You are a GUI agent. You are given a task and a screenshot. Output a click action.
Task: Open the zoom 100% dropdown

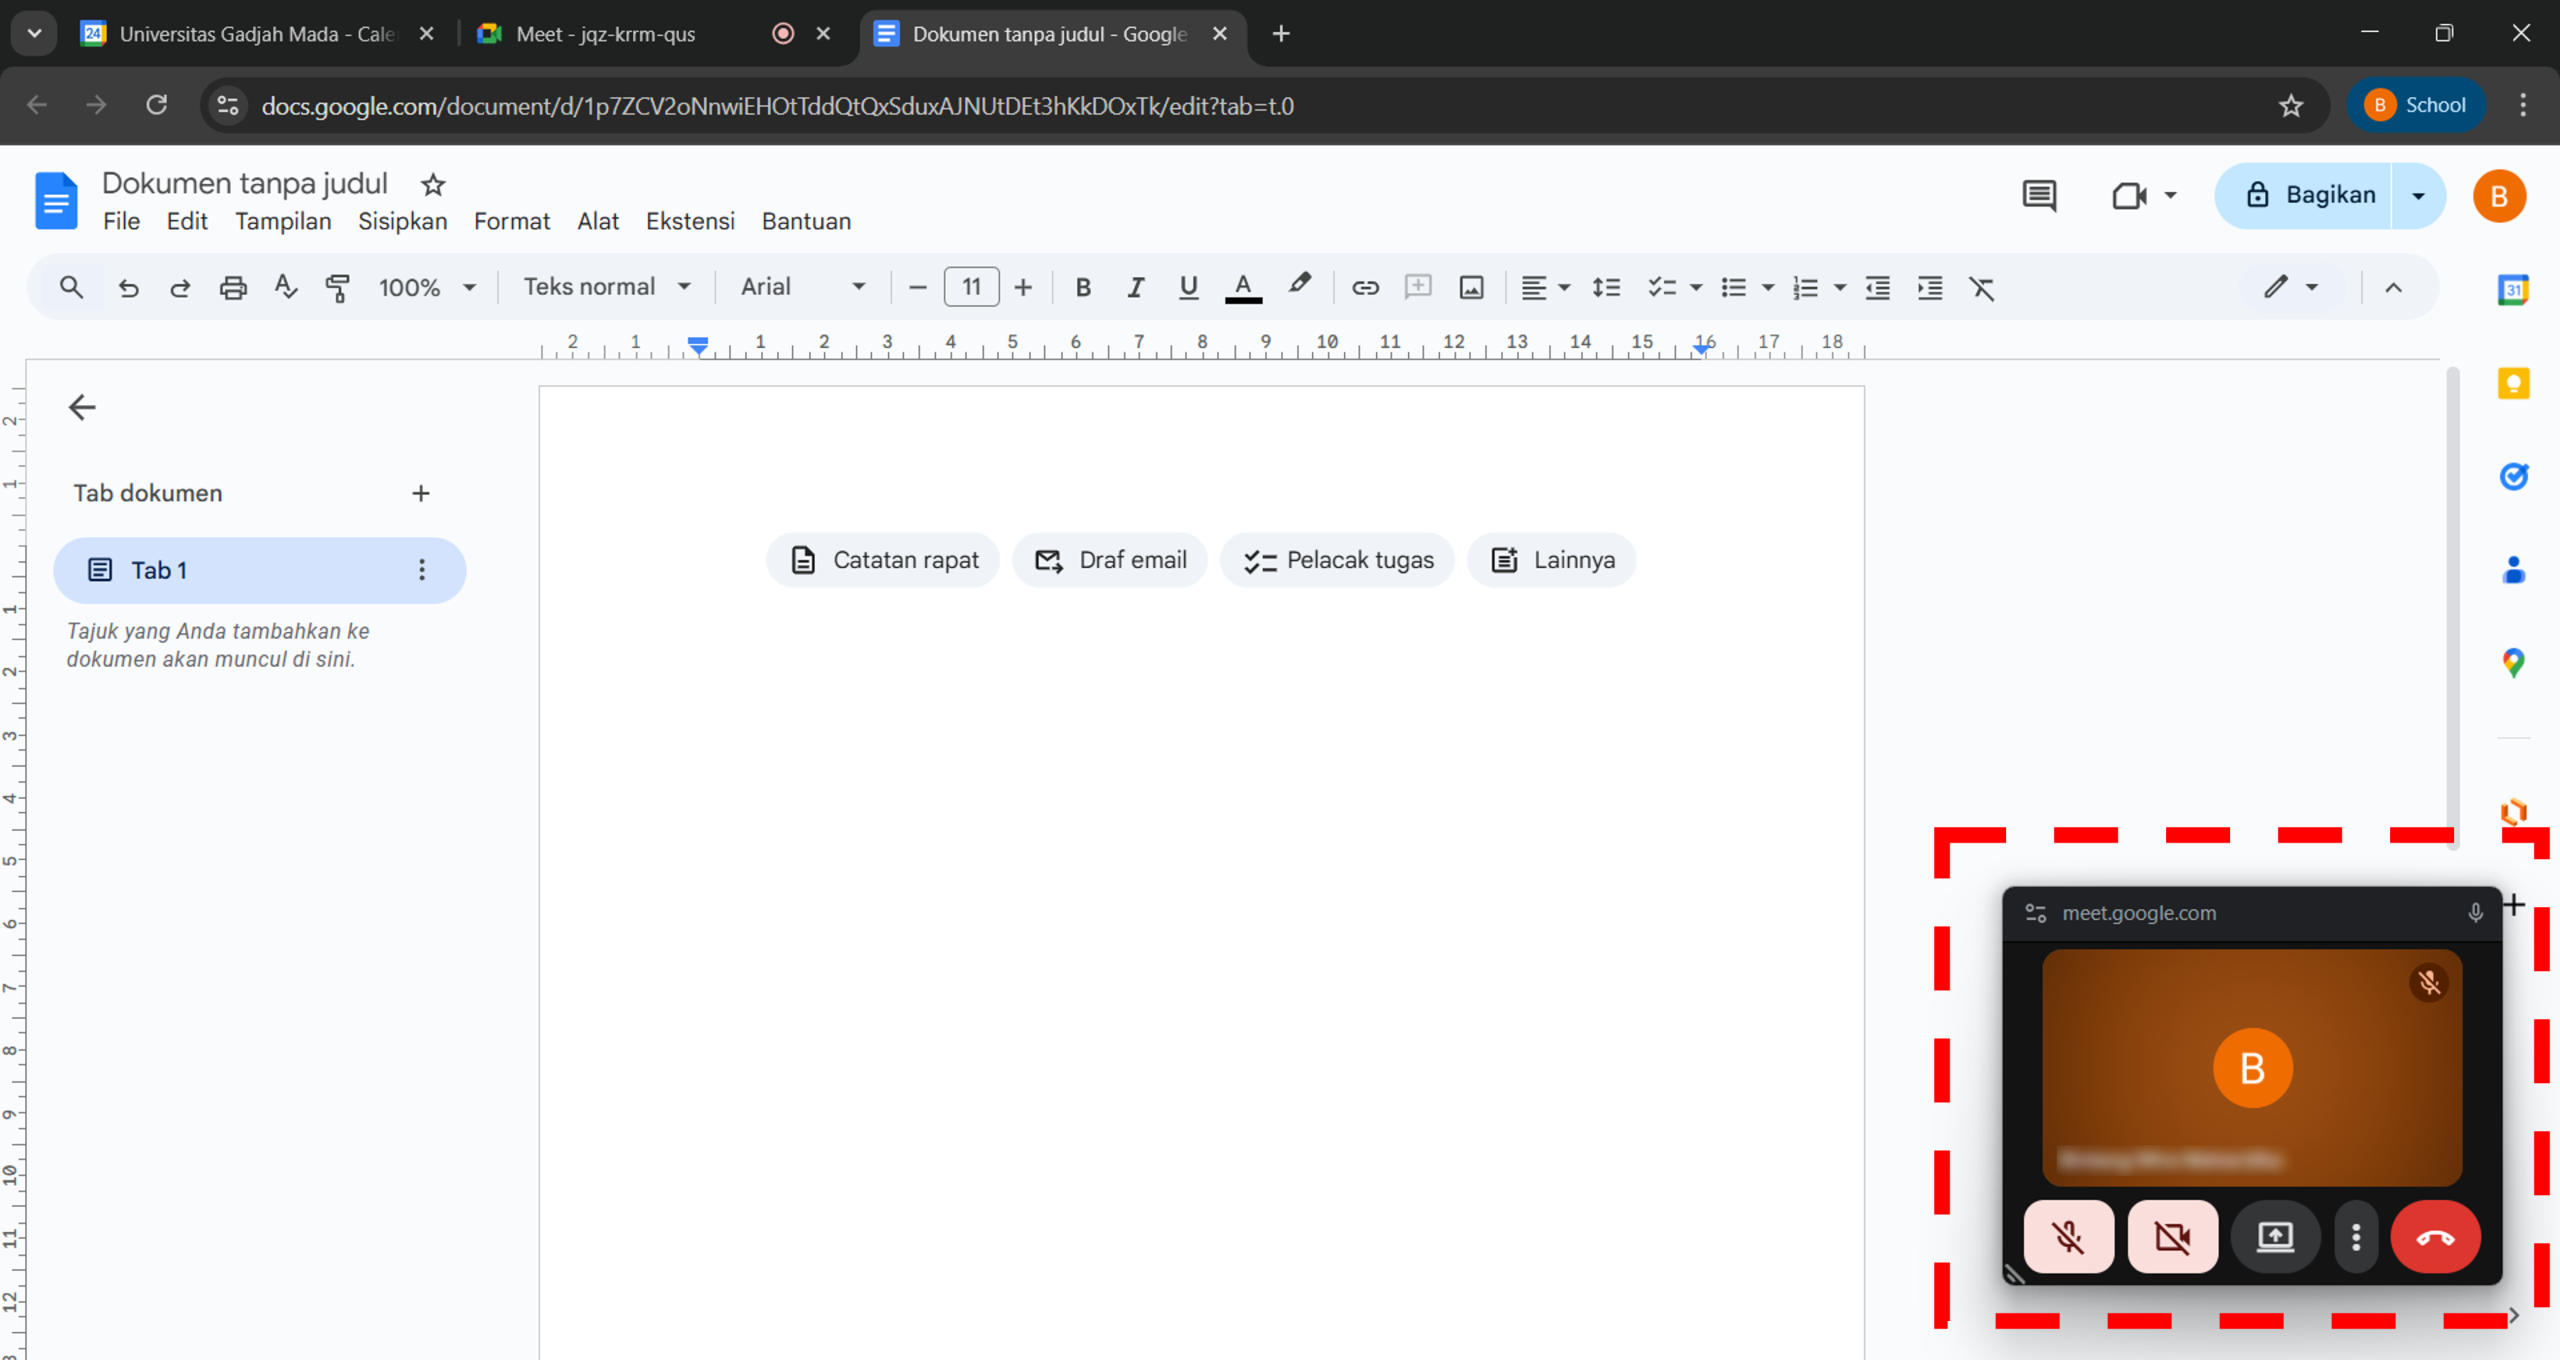click(x=426, y=288)
